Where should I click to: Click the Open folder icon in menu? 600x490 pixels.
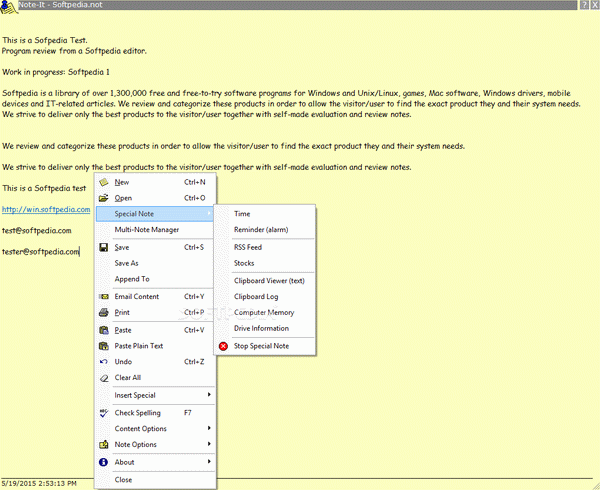point(104,198)
